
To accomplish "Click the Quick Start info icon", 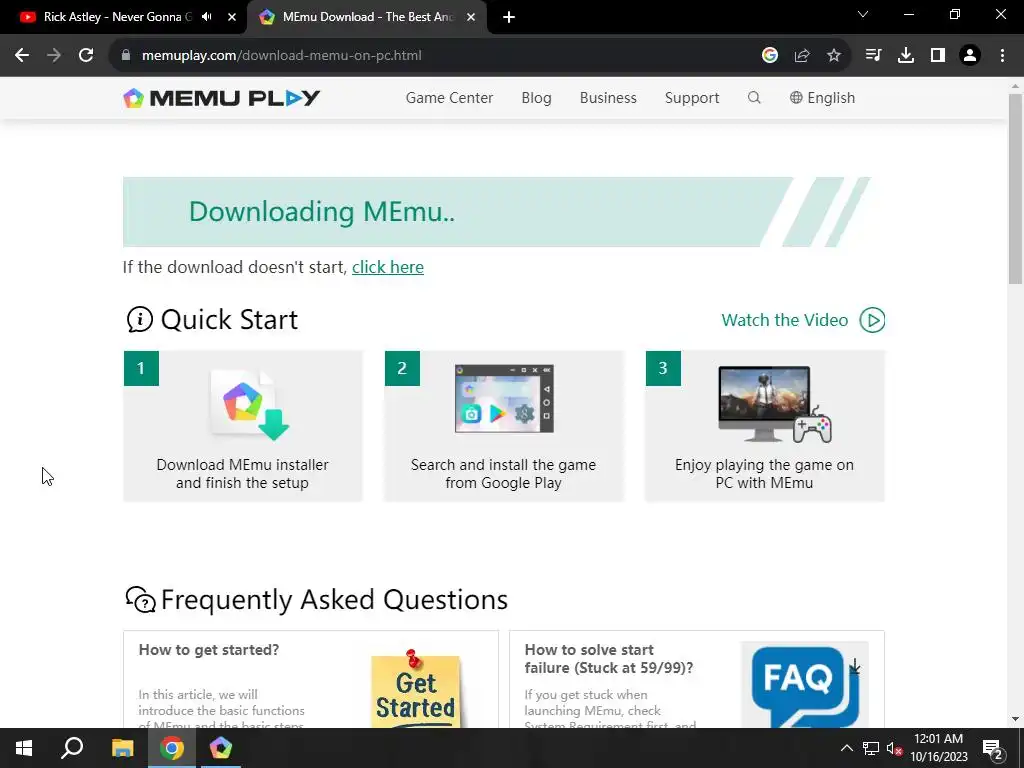I will (139, 319).
